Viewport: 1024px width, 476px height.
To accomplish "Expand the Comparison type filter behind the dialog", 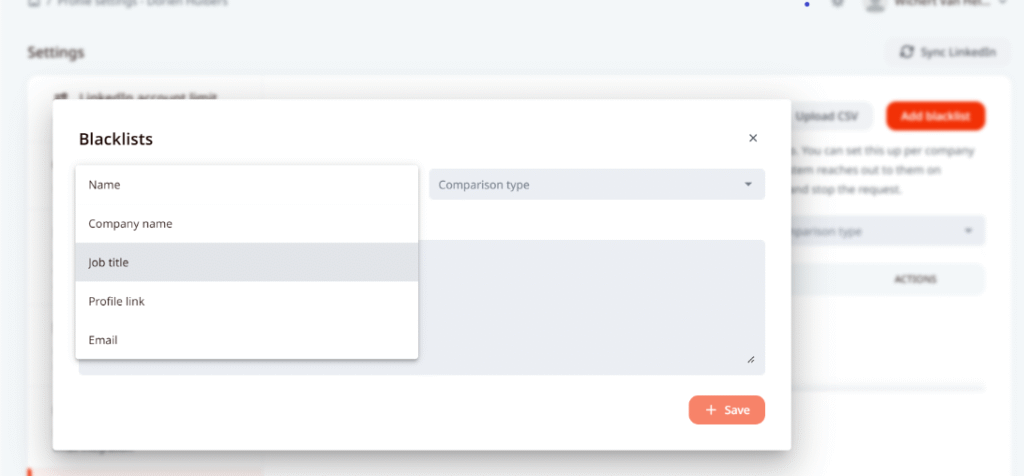I will coord(885,231).
